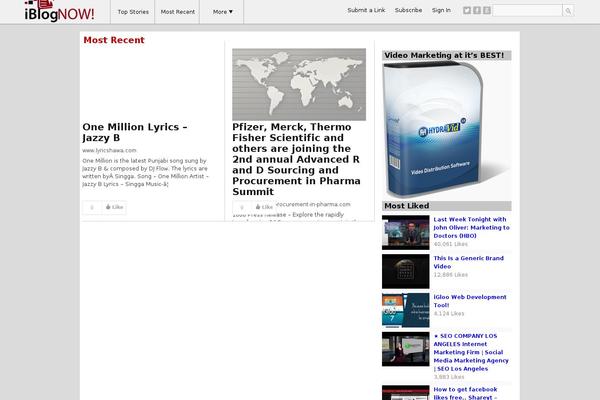Click the Subscribe link
This screenshot has height=400, width=600.
tap(408, 10)
